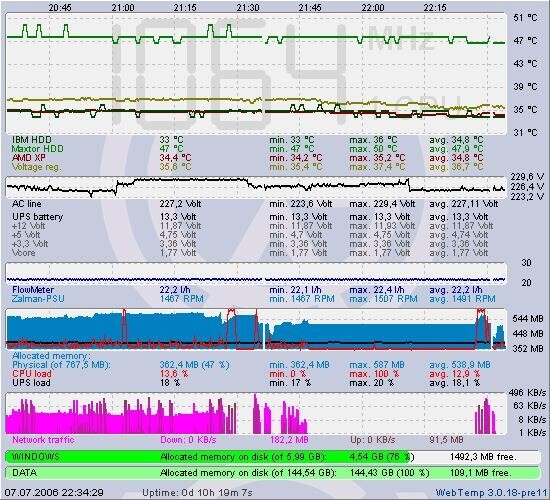
Task: Click the 544 MB memory axis label
Action: coord(528,319)
